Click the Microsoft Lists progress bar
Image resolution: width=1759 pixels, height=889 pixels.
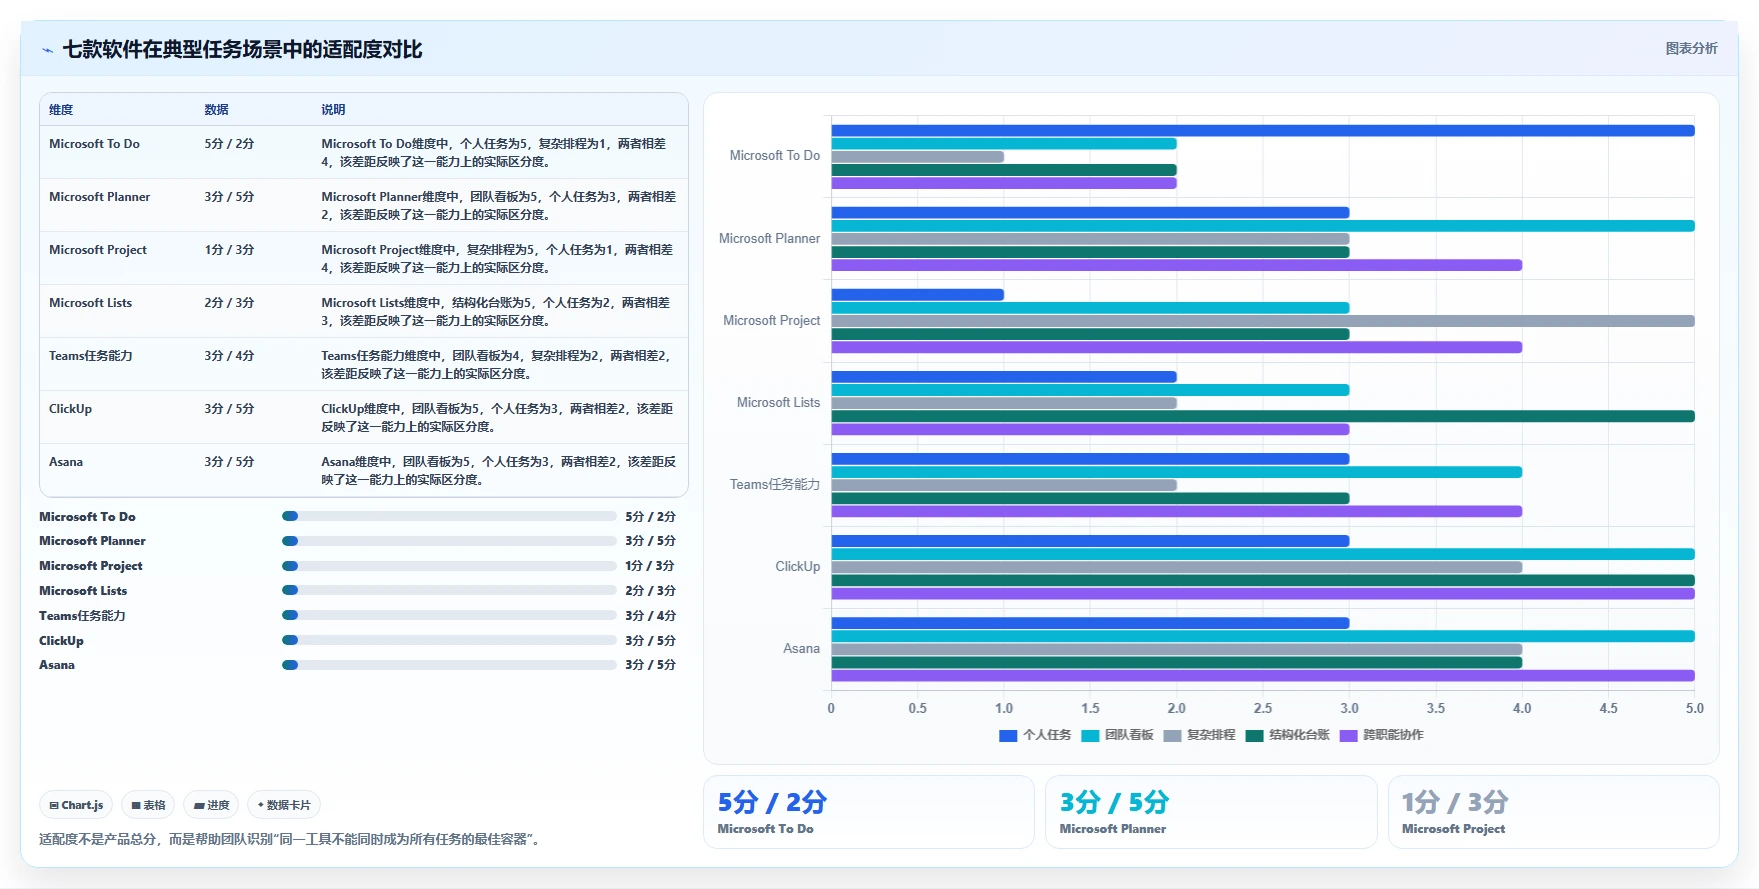pos(449,591)
